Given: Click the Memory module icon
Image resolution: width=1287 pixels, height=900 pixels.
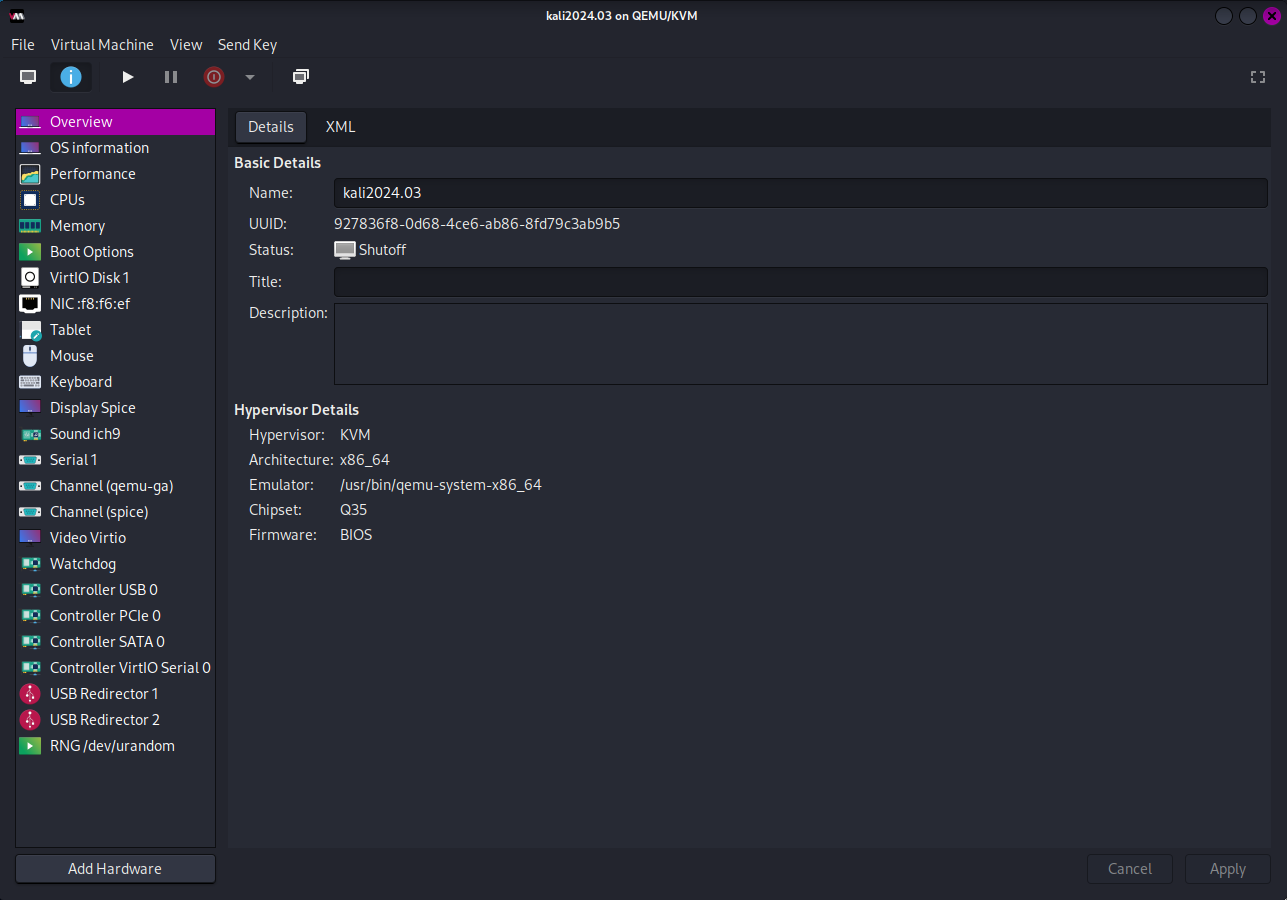Looking at the screenshot, I should 30,226.
